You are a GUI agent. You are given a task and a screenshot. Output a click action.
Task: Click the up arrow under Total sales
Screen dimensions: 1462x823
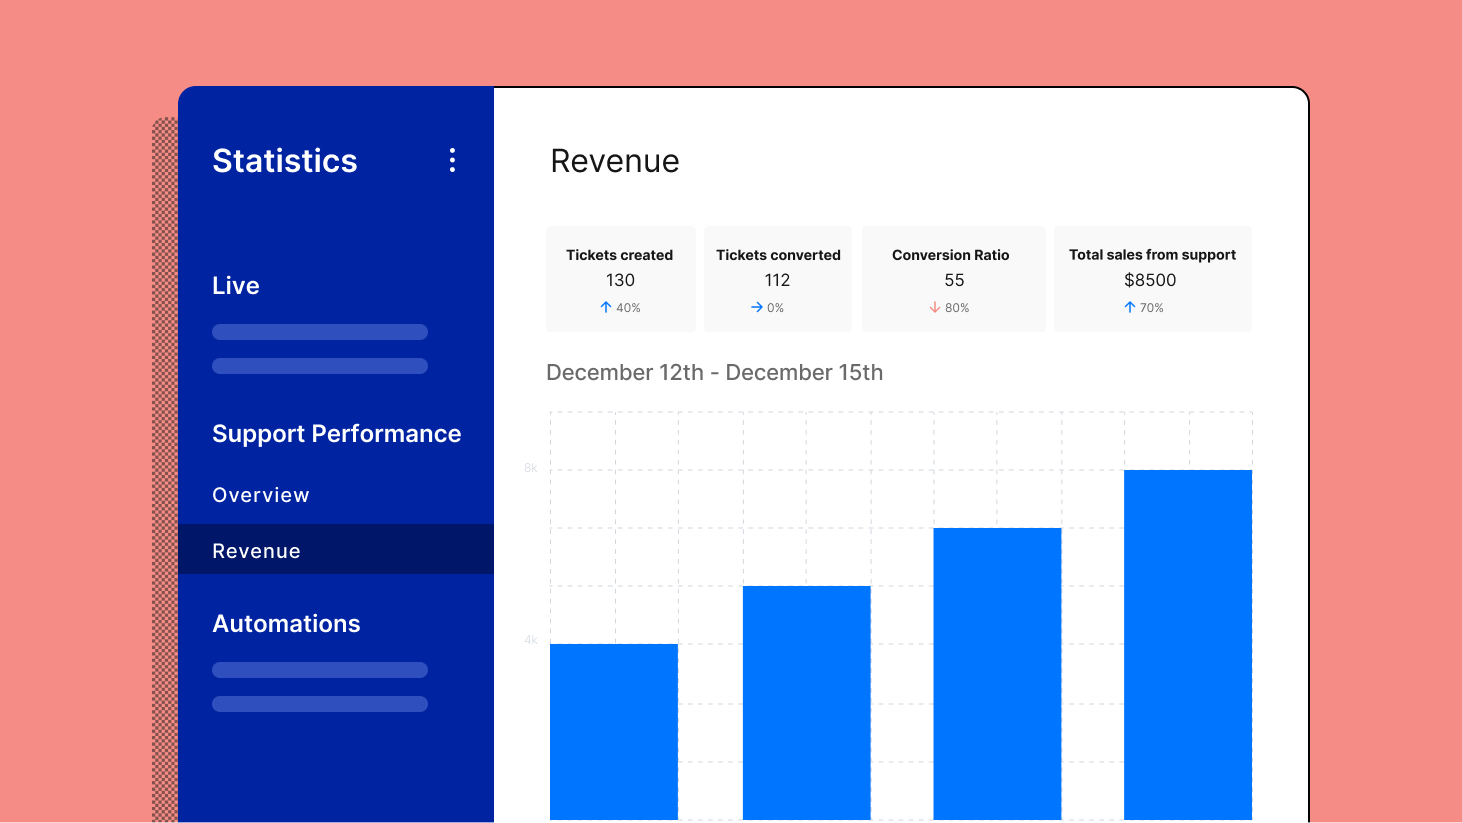(x=1129, y=307)
